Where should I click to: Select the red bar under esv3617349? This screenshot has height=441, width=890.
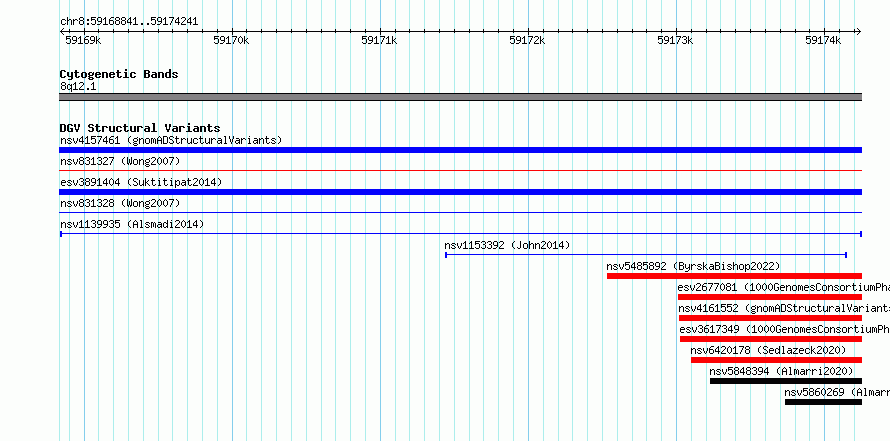tap(771, 339)
